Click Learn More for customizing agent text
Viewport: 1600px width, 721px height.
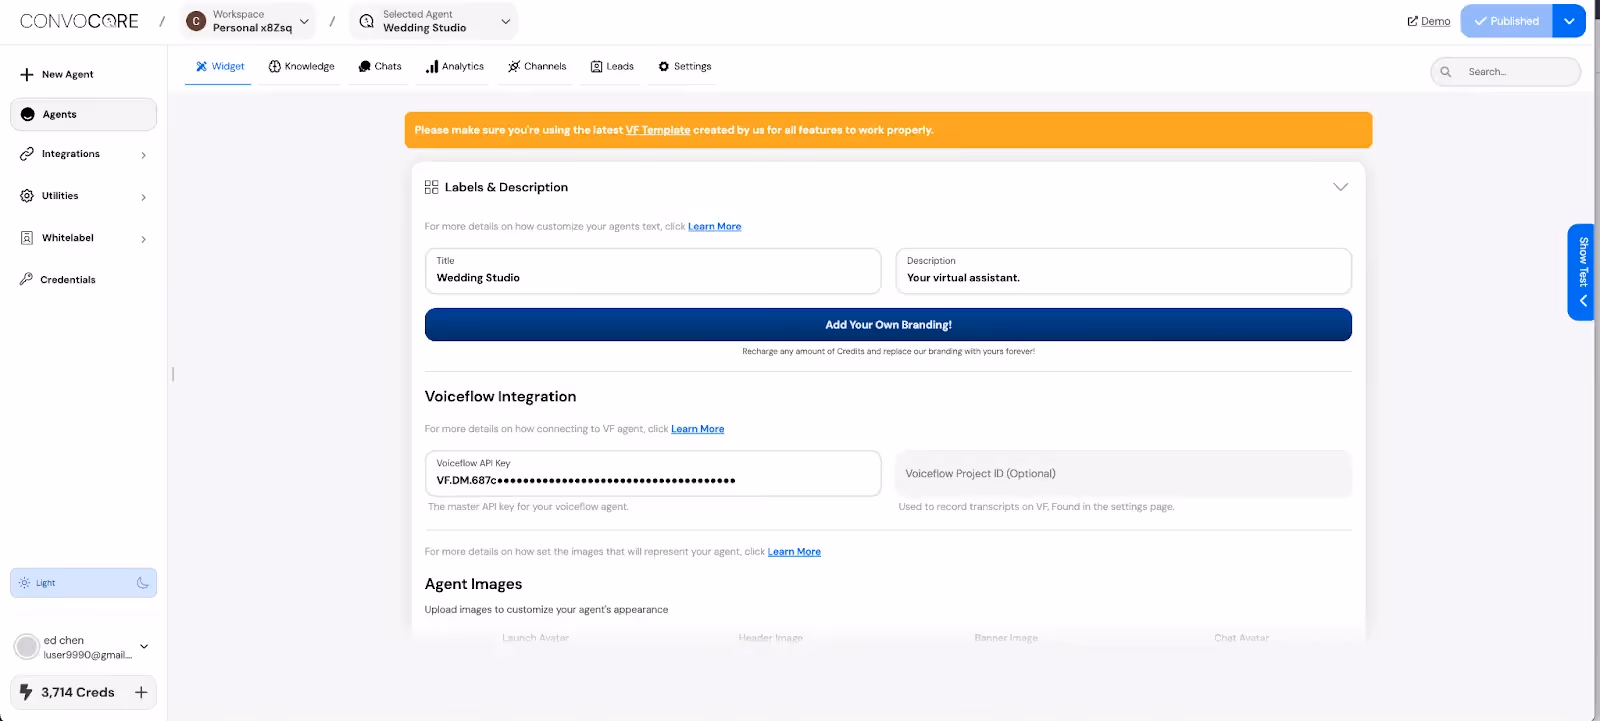pos(715,227)
